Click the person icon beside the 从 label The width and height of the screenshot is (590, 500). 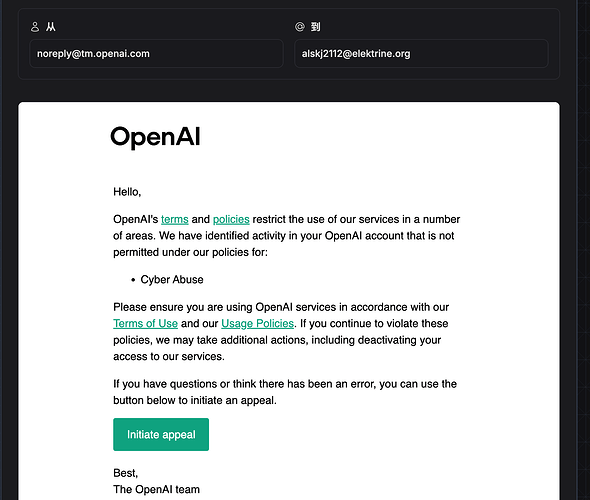(x=35, y=27)
